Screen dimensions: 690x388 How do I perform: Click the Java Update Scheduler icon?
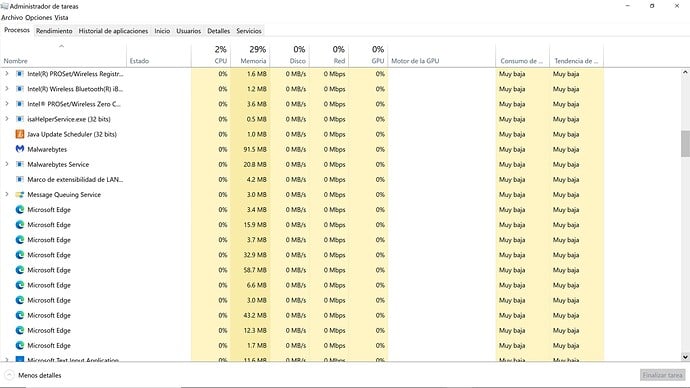[x=20, y=134]
